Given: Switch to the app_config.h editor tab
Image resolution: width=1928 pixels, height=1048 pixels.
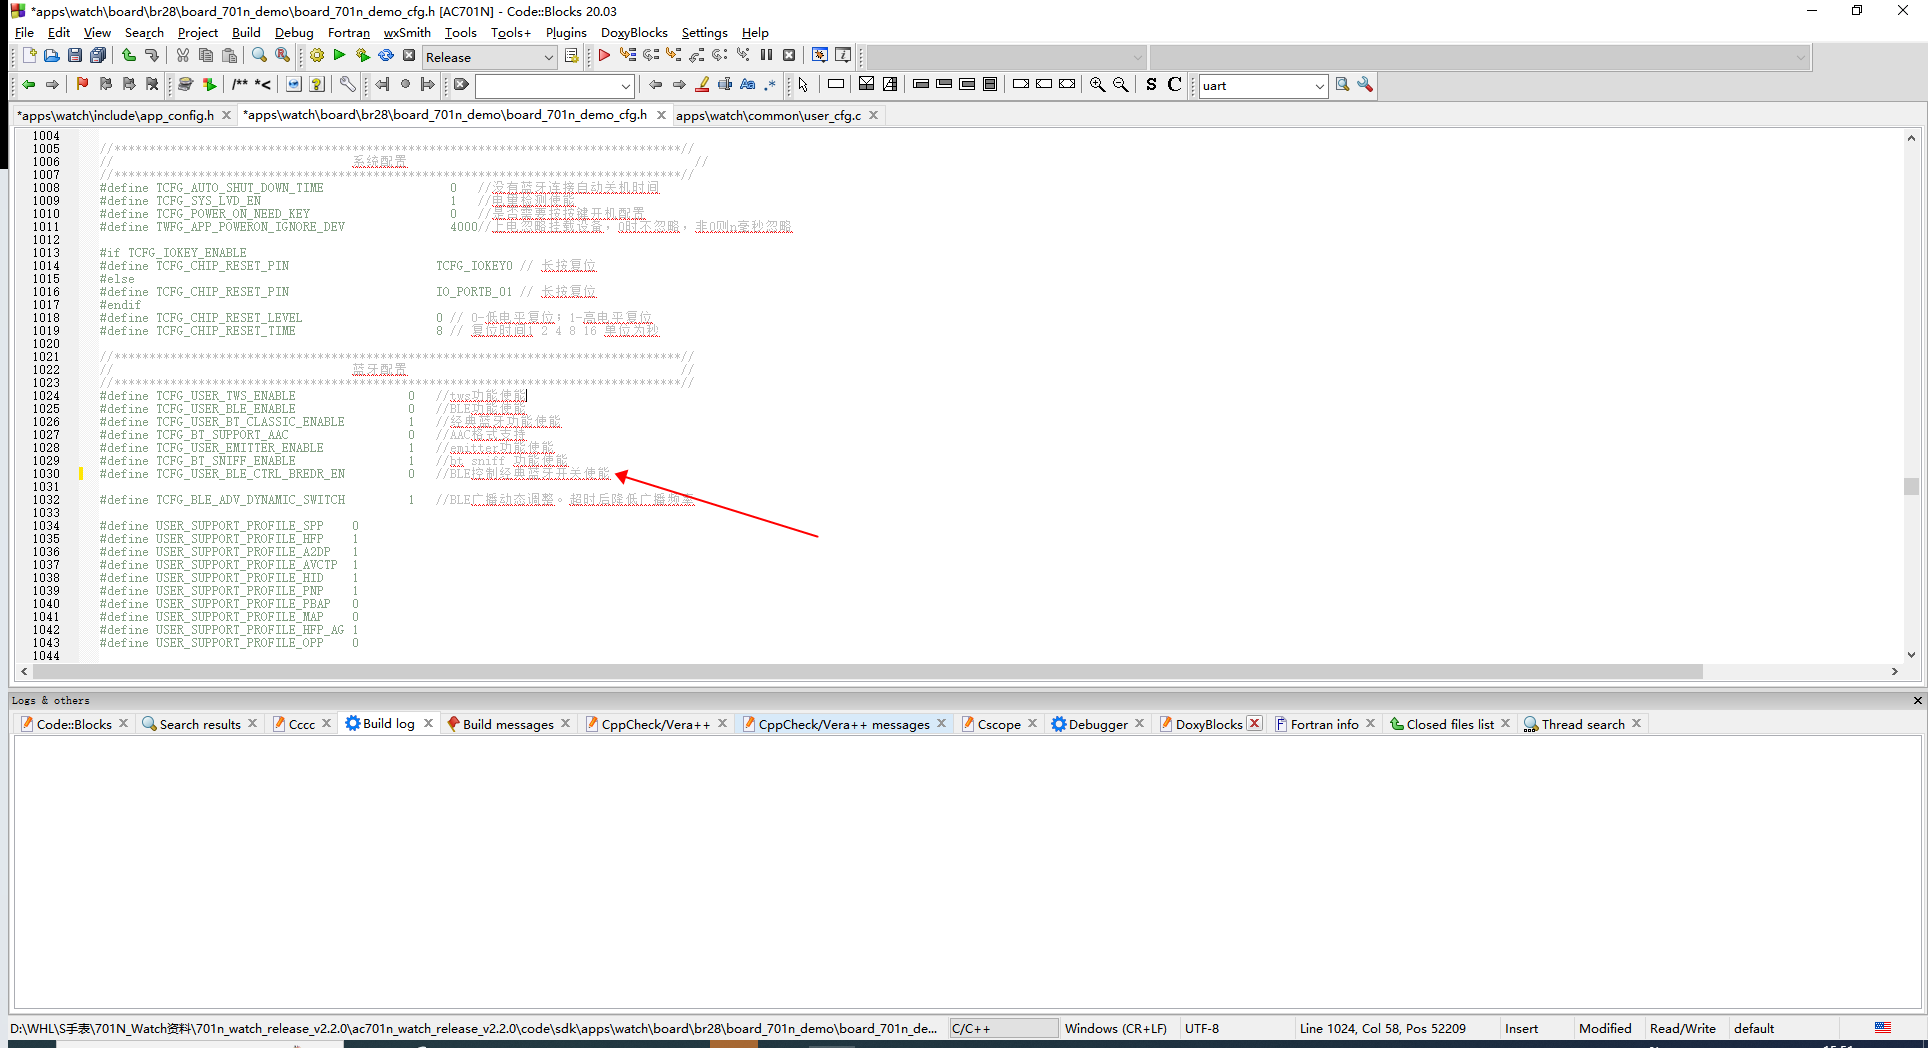Looking at the screenshot, I should point(116,115).
